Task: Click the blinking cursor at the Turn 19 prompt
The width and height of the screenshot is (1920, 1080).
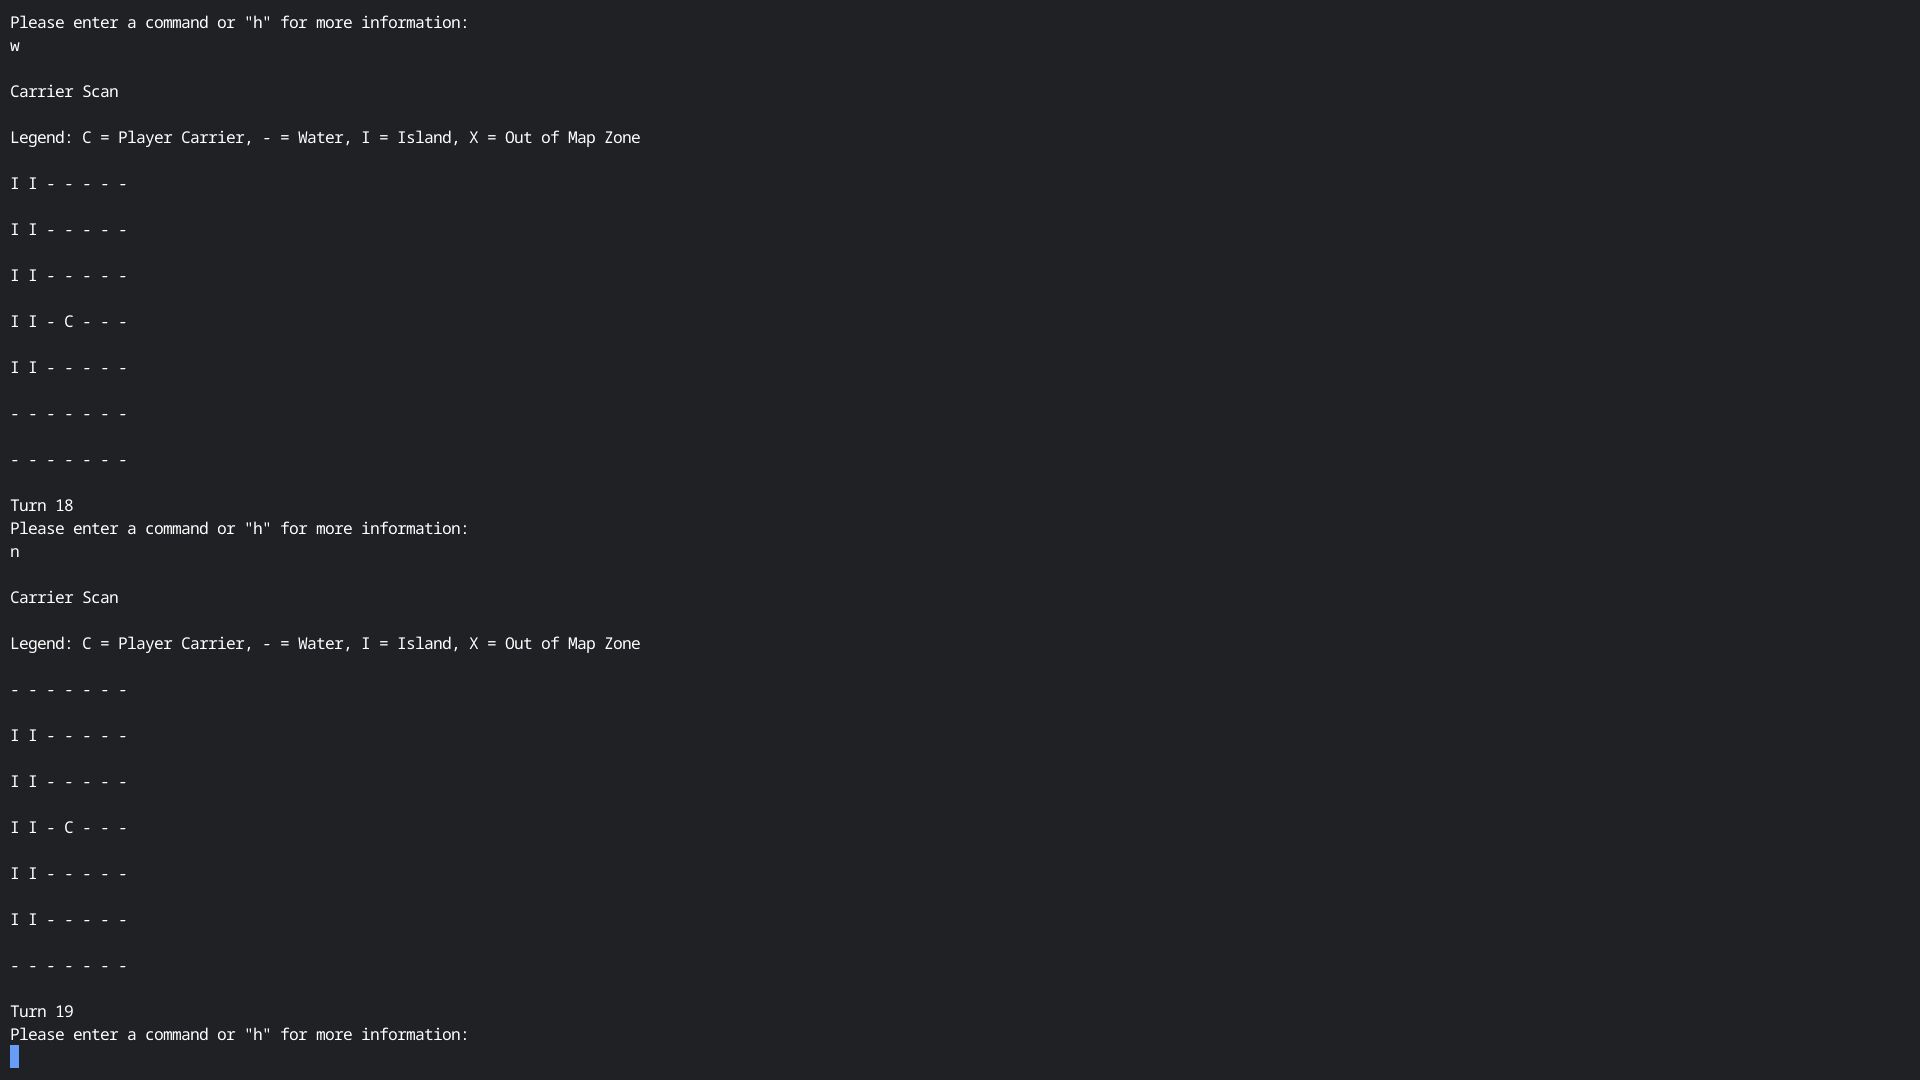Action: point(15,1057)
